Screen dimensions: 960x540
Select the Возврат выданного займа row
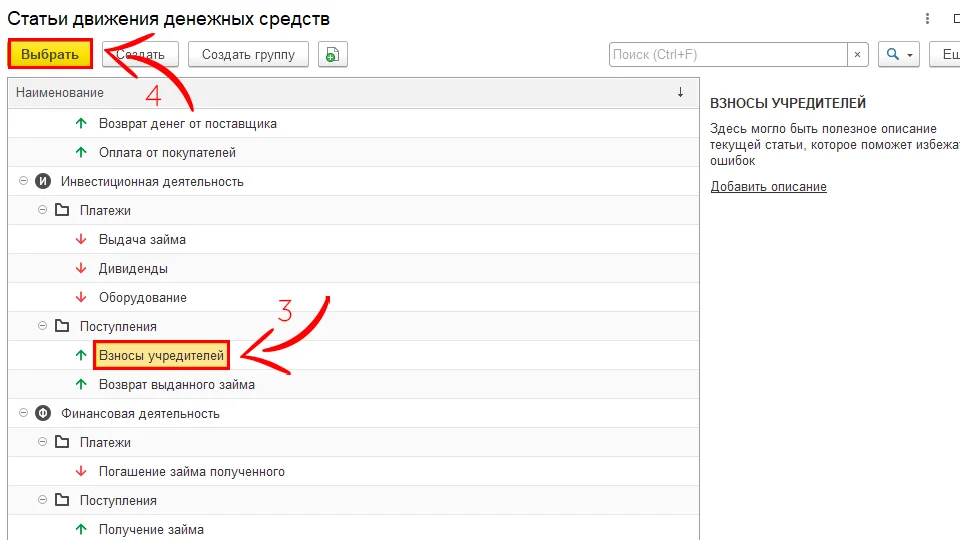click(x=176, y=385)
